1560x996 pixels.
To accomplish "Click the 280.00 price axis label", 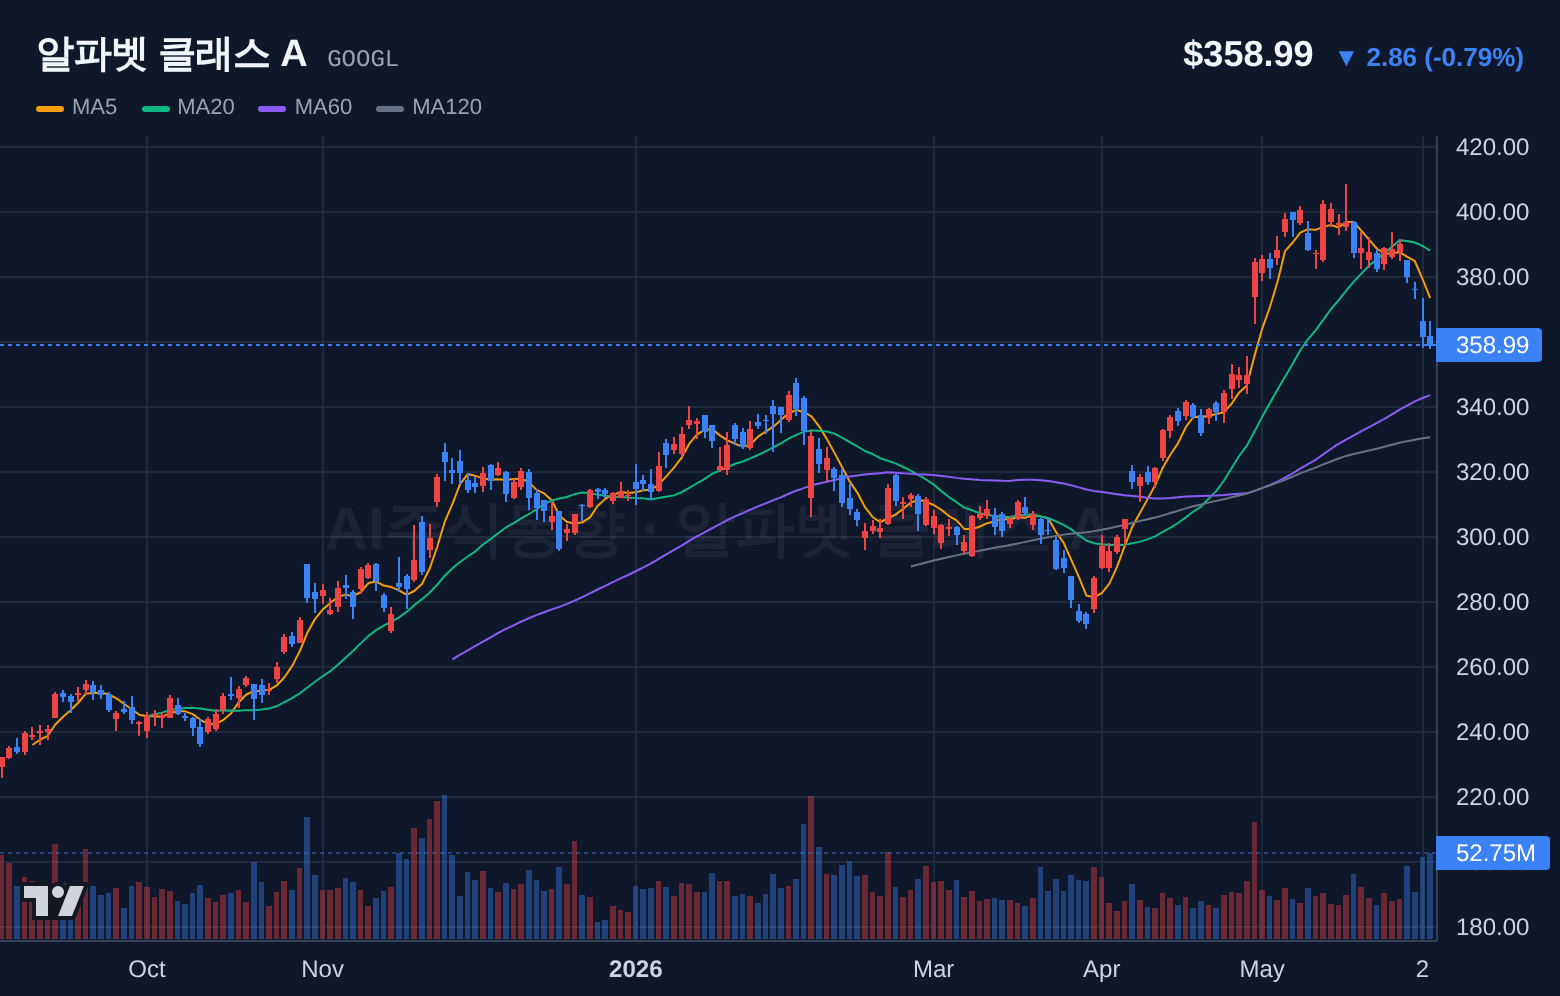I will [1492, 602].
